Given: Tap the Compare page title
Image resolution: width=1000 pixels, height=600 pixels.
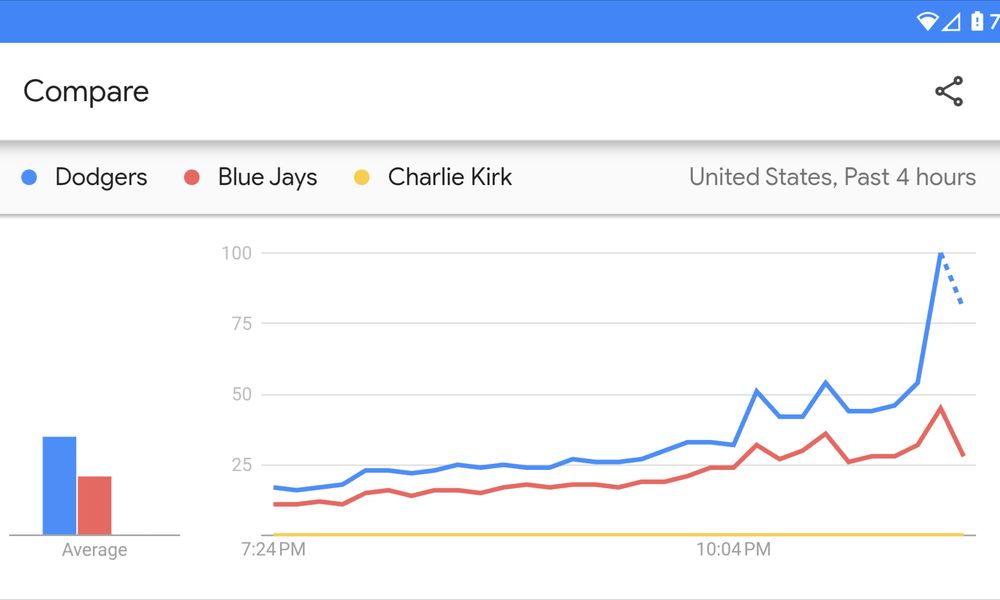Looking at the screenshot, I should [x=86, y=91].
